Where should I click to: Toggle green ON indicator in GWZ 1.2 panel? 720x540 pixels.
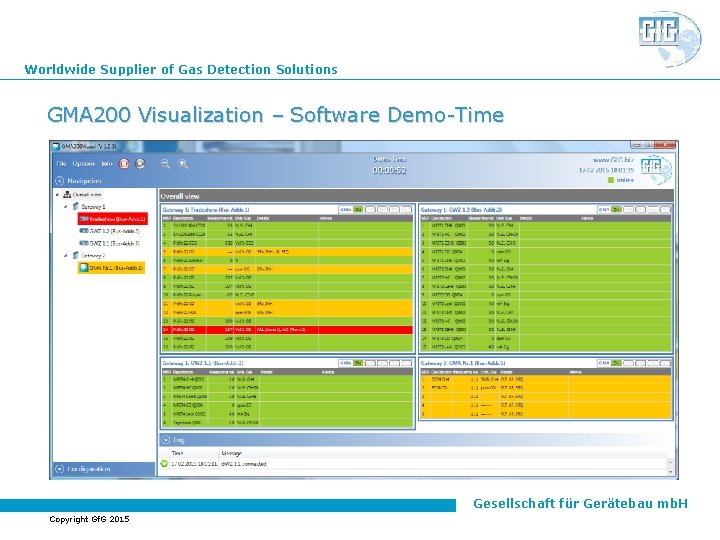tap(616, 209)
